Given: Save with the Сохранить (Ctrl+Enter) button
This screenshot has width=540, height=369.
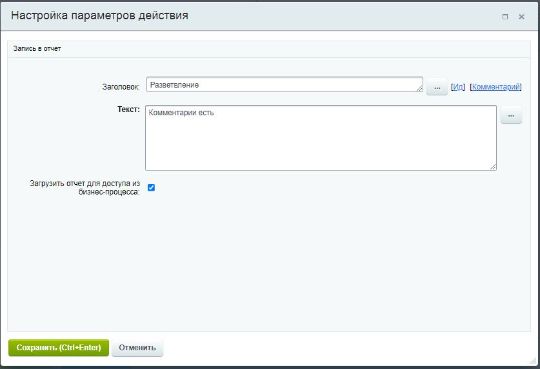Looking at the screenshot, I should point(59,348).
